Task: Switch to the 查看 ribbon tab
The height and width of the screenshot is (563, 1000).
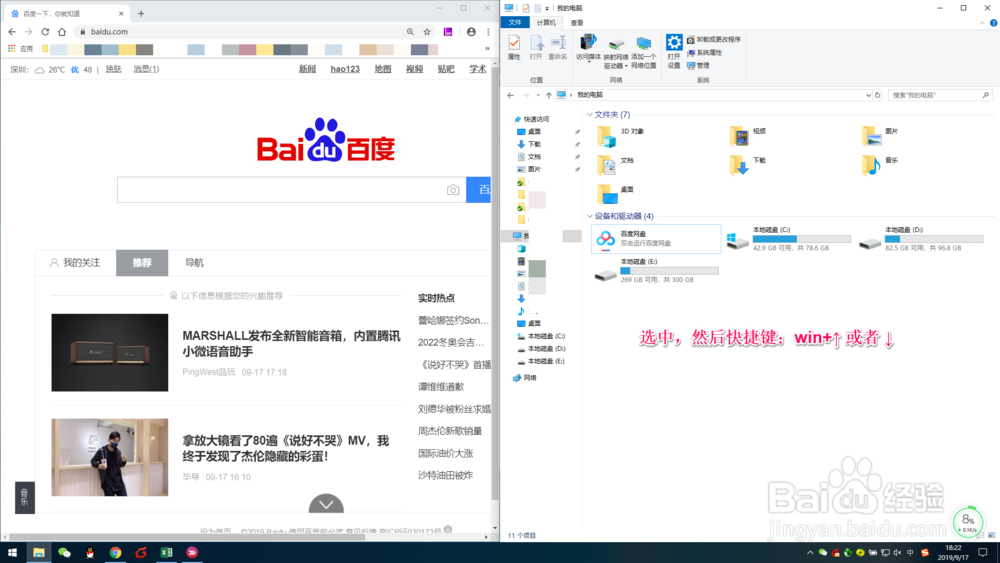Action: point(577,22)
